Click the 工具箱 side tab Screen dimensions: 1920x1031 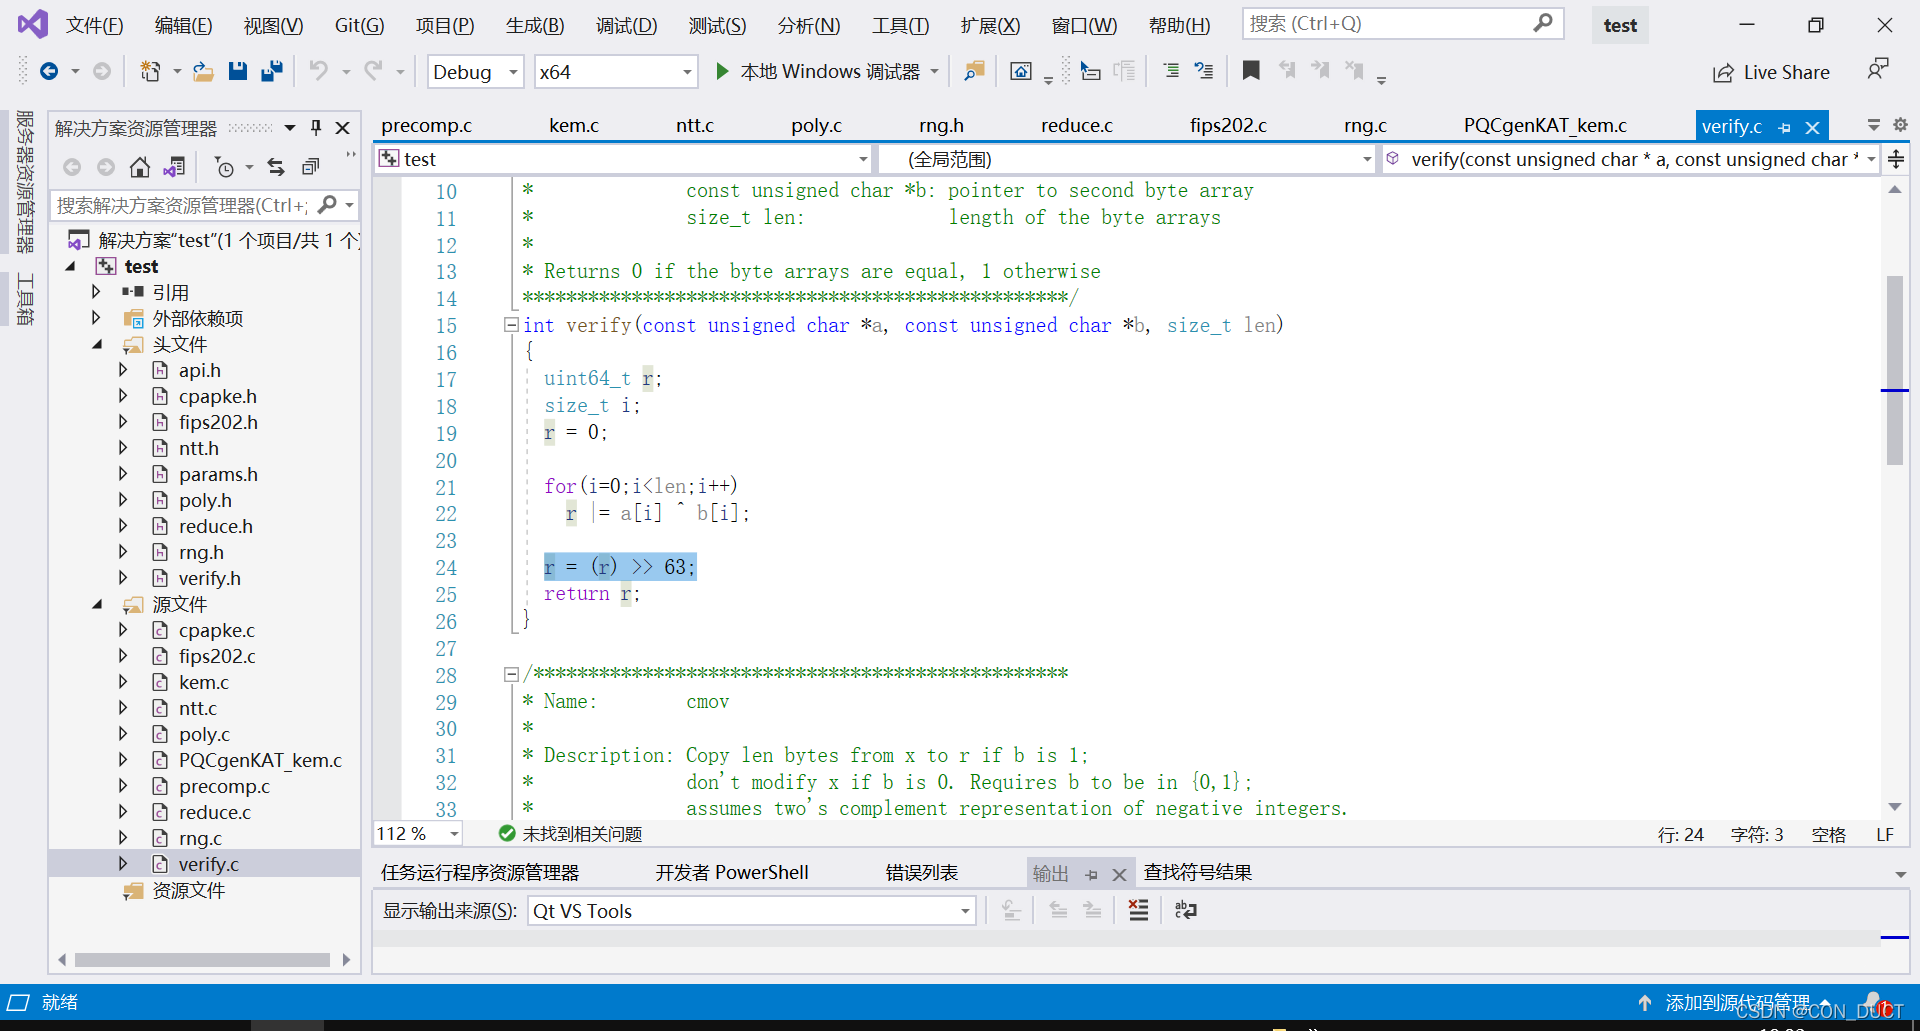tap(25, 299)
